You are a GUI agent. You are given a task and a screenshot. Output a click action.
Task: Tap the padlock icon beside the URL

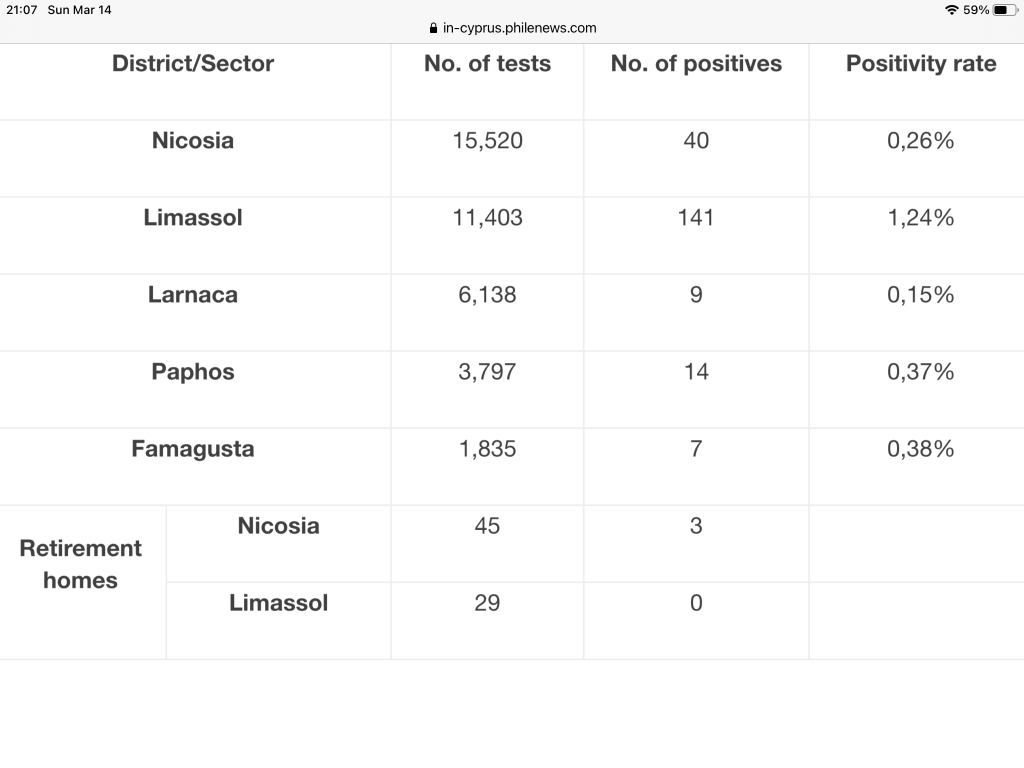433,28
